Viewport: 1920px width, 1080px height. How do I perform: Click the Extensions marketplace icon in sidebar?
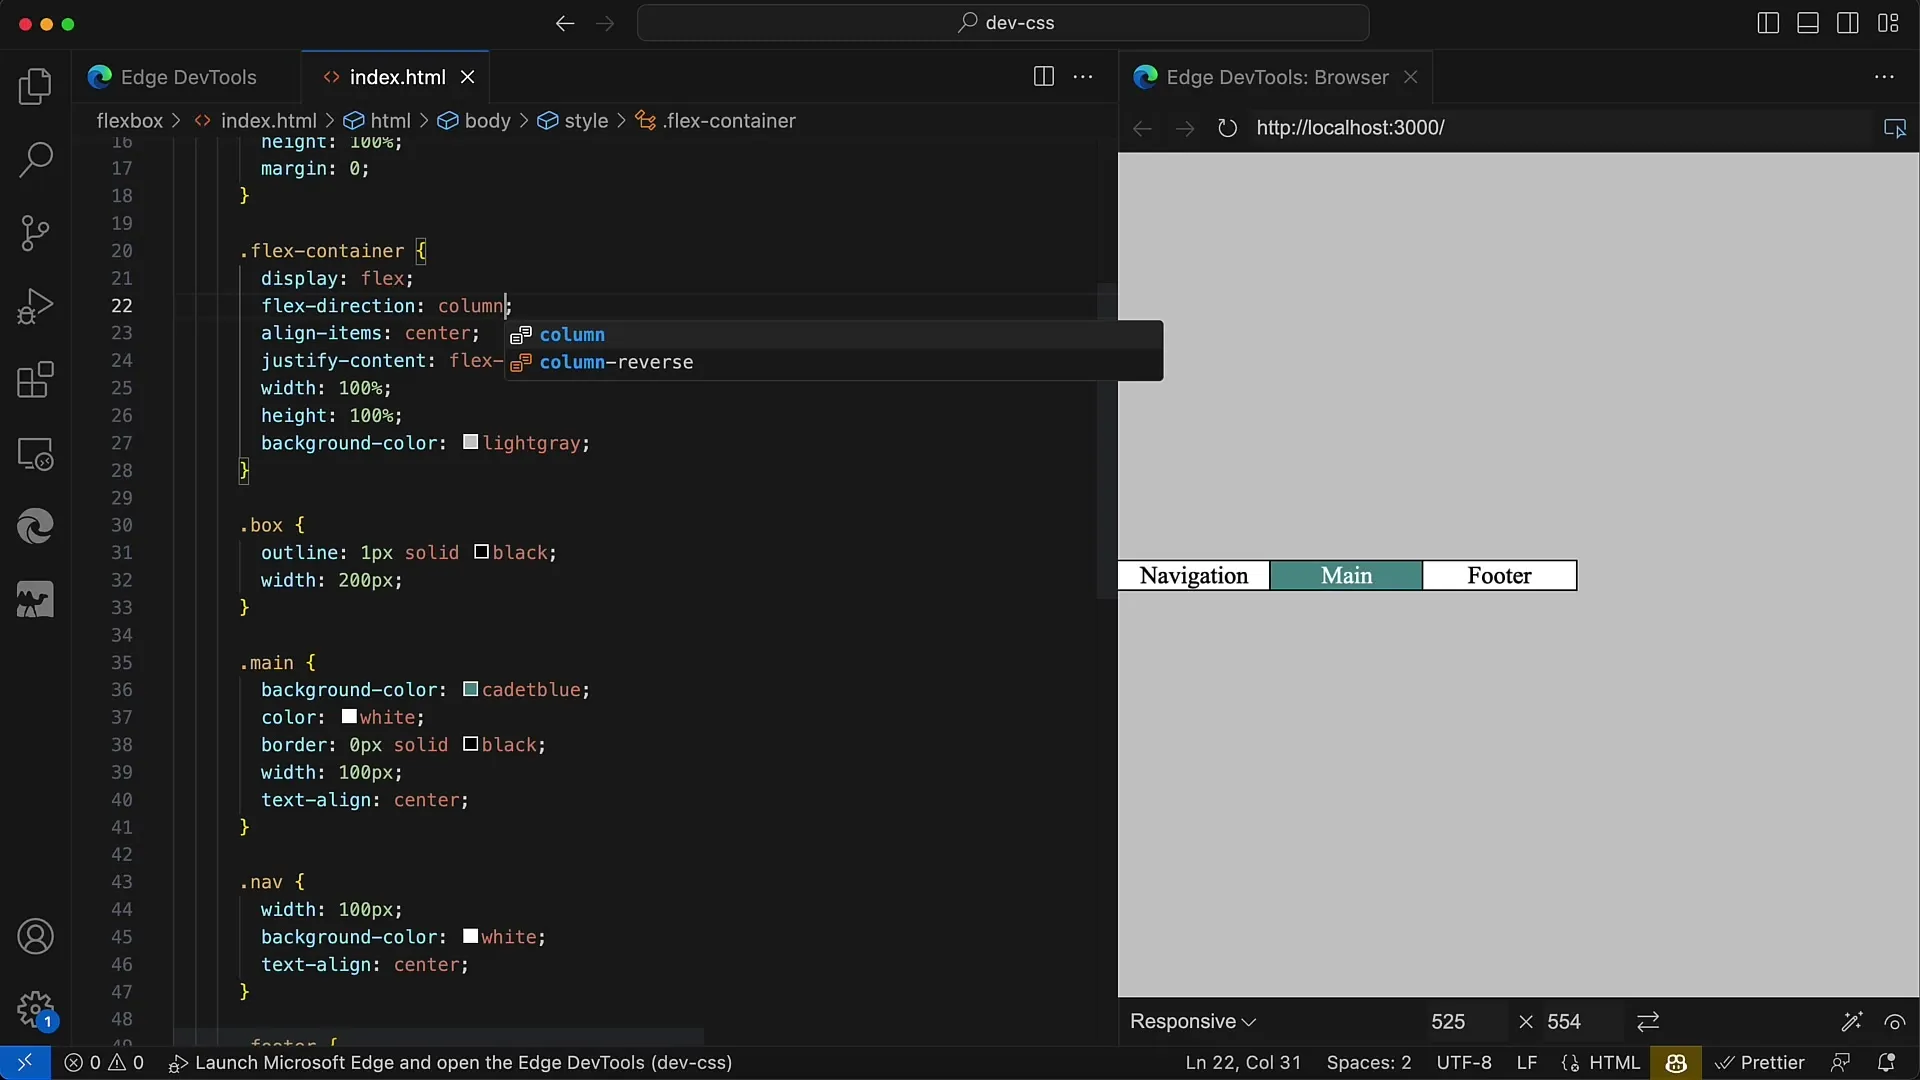36,380
